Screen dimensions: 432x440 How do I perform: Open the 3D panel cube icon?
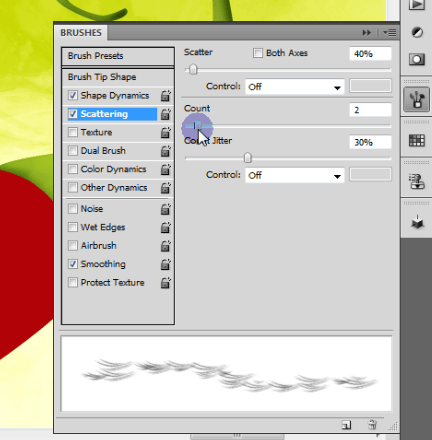coord(417,222)
